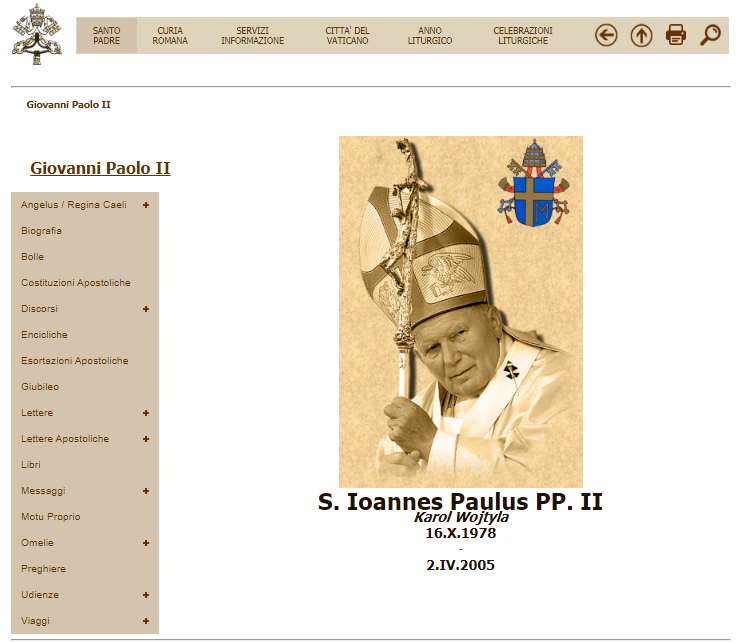
Task: Open the Celebrazioni Liturgiche menu
Action: 523,35
